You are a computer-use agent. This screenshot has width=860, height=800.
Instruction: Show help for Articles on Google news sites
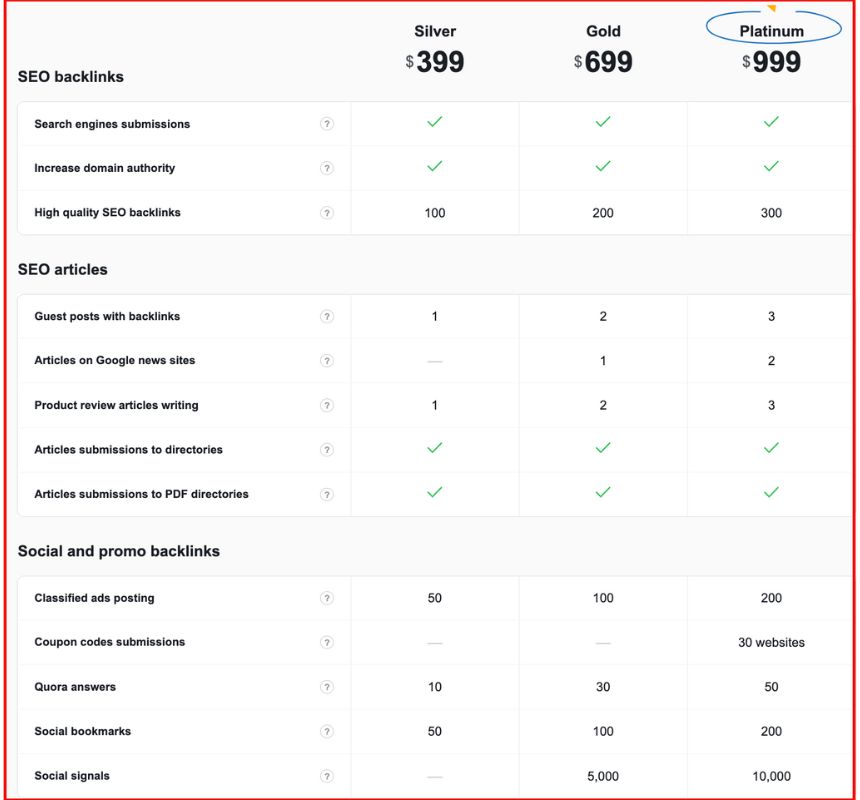pos(326,361)
